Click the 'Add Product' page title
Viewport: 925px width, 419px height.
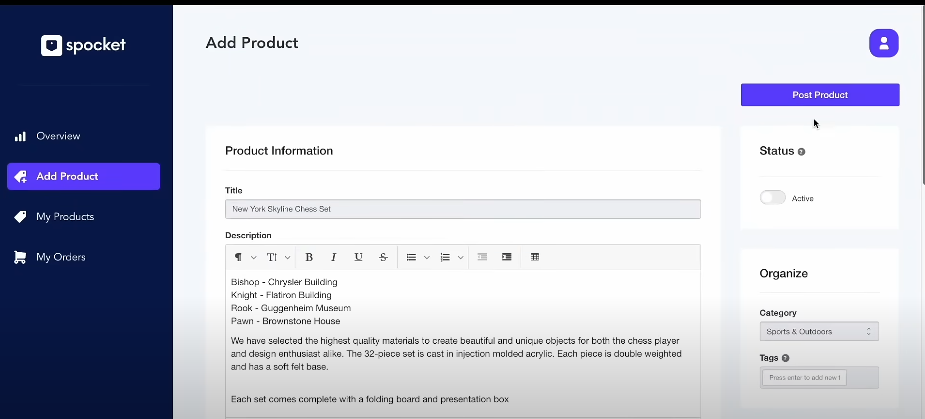click(x=252, y=43)
